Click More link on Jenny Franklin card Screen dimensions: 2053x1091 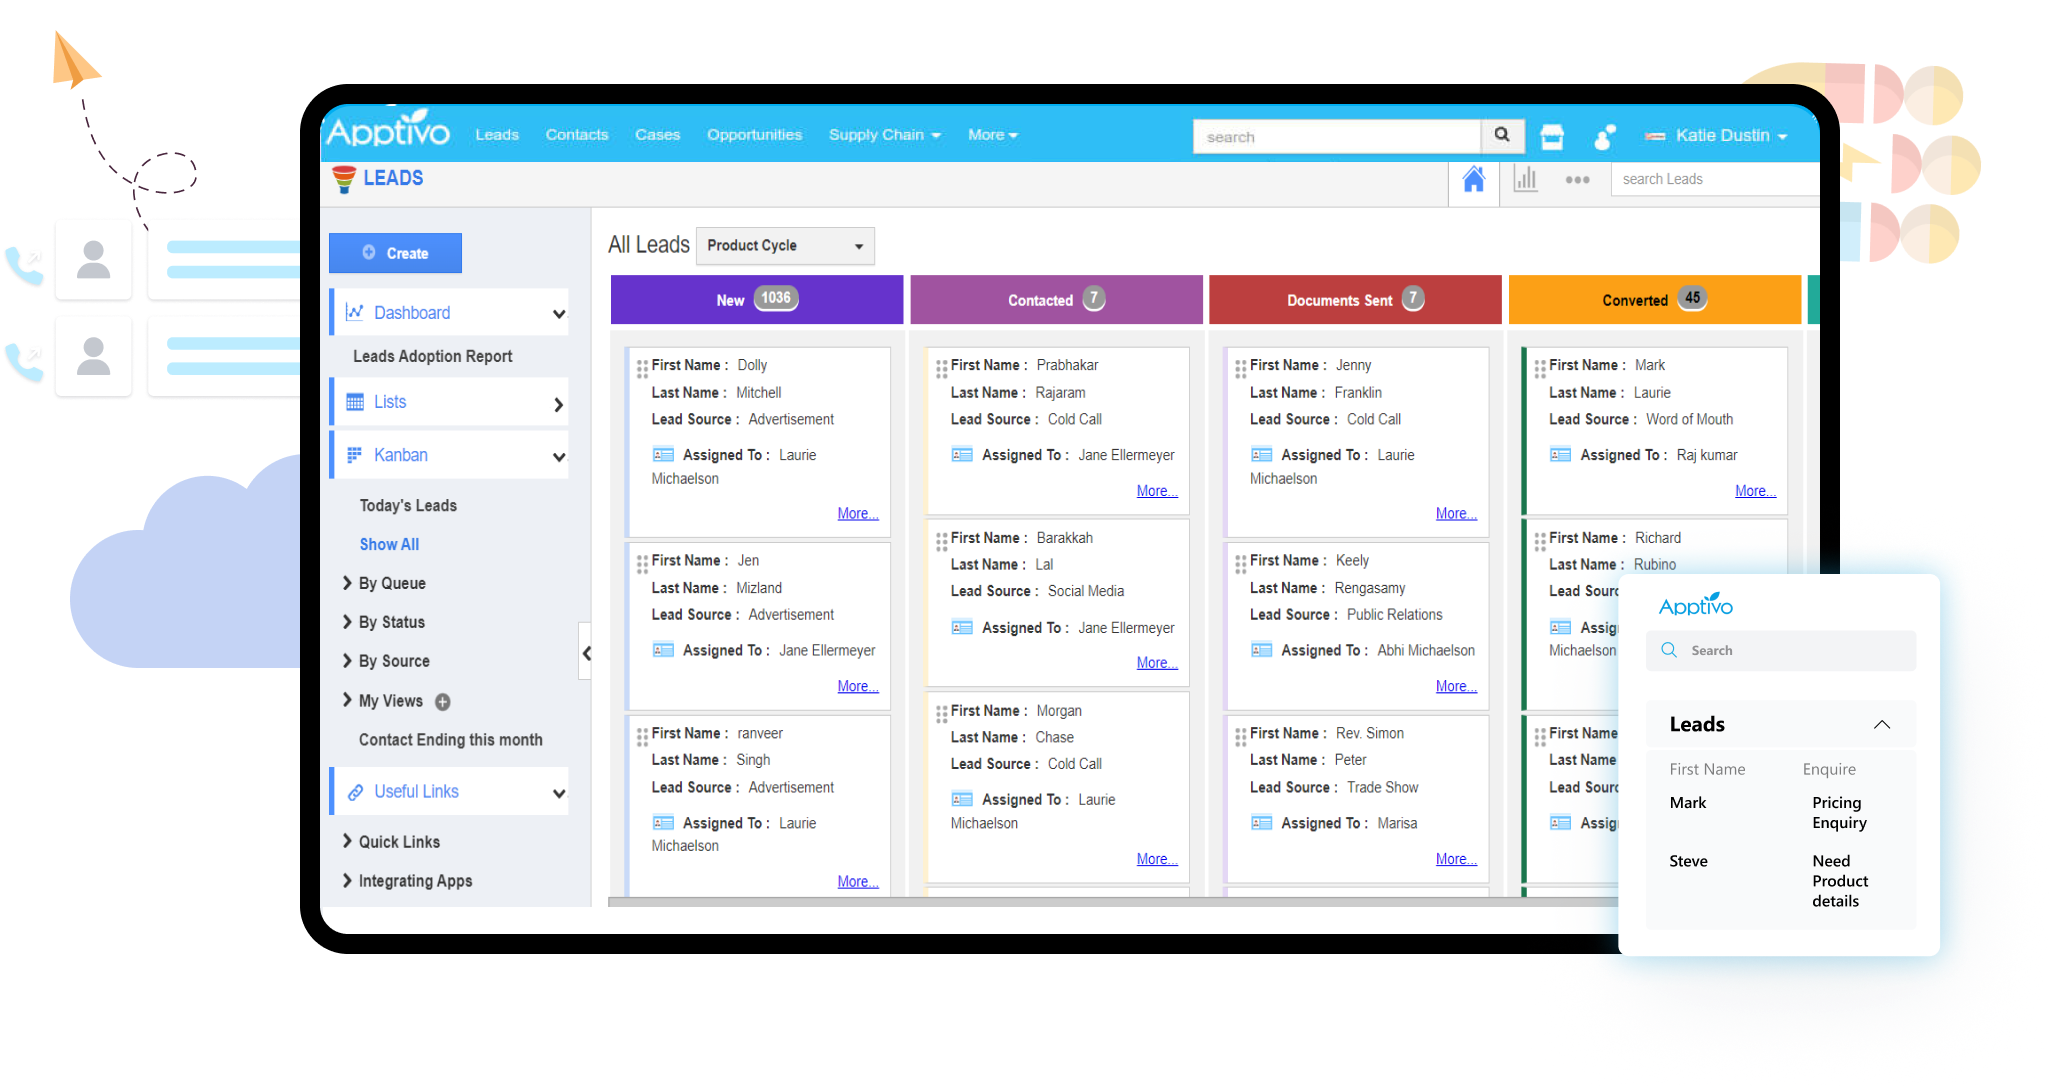[1455, 514]
